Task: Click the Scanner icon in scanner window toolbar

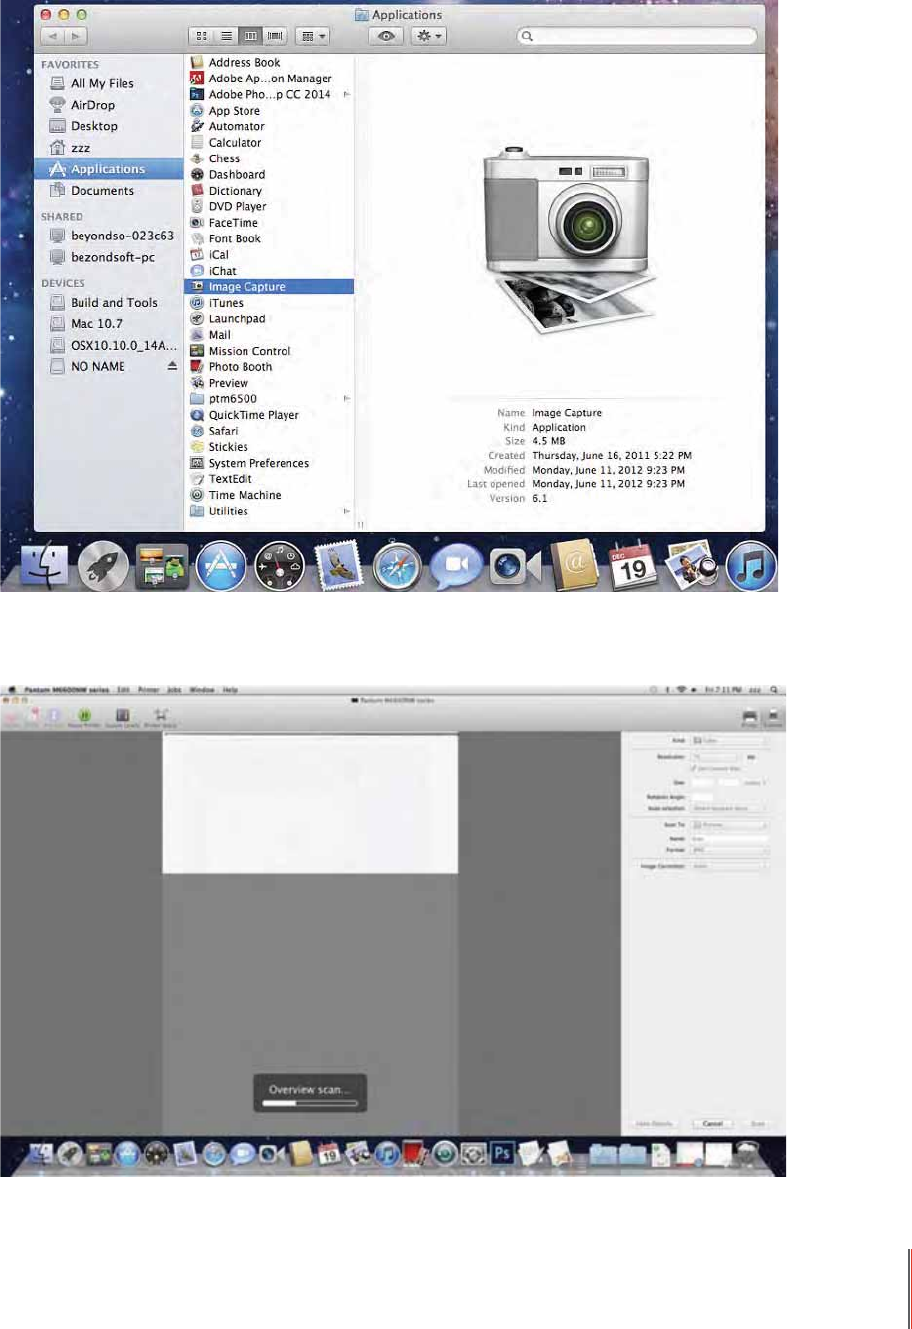Action: (774, 716)
